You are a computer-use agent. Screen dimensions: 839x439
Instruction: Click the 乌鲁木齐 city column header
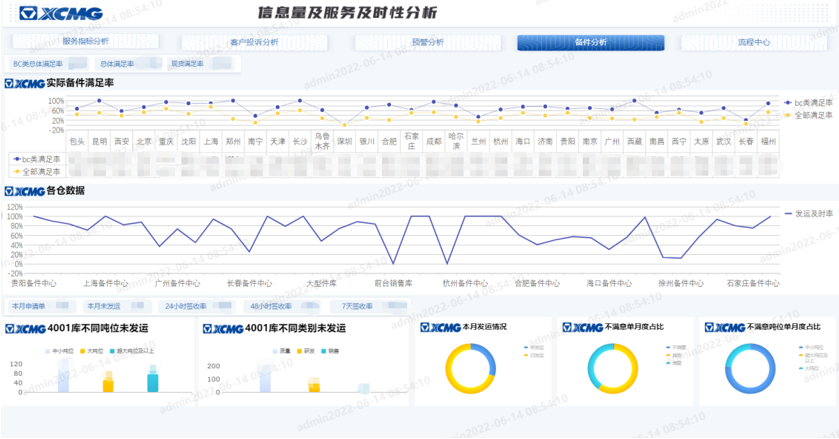322,141
